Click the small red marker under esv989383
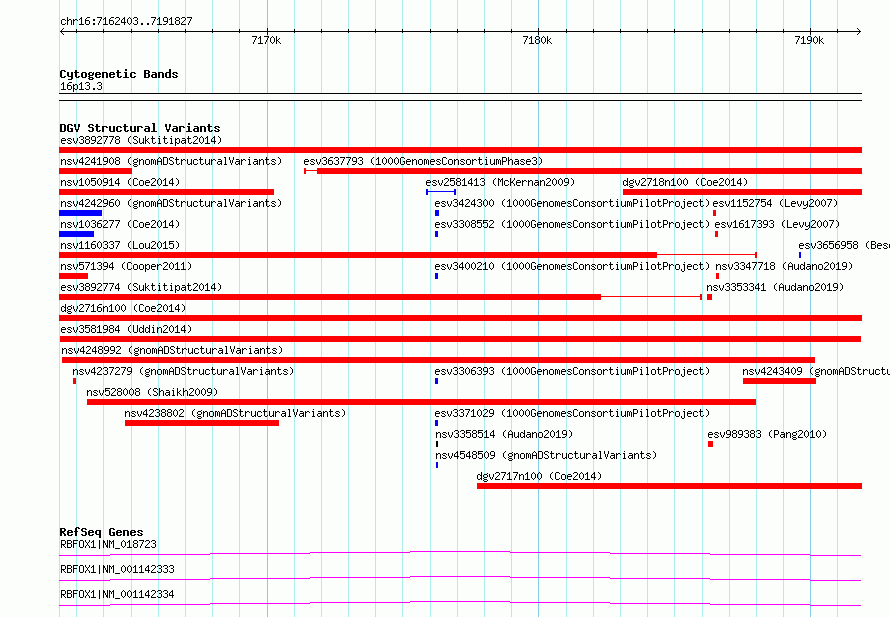Viewport: 890px width, 617px height. click(710, 444)
